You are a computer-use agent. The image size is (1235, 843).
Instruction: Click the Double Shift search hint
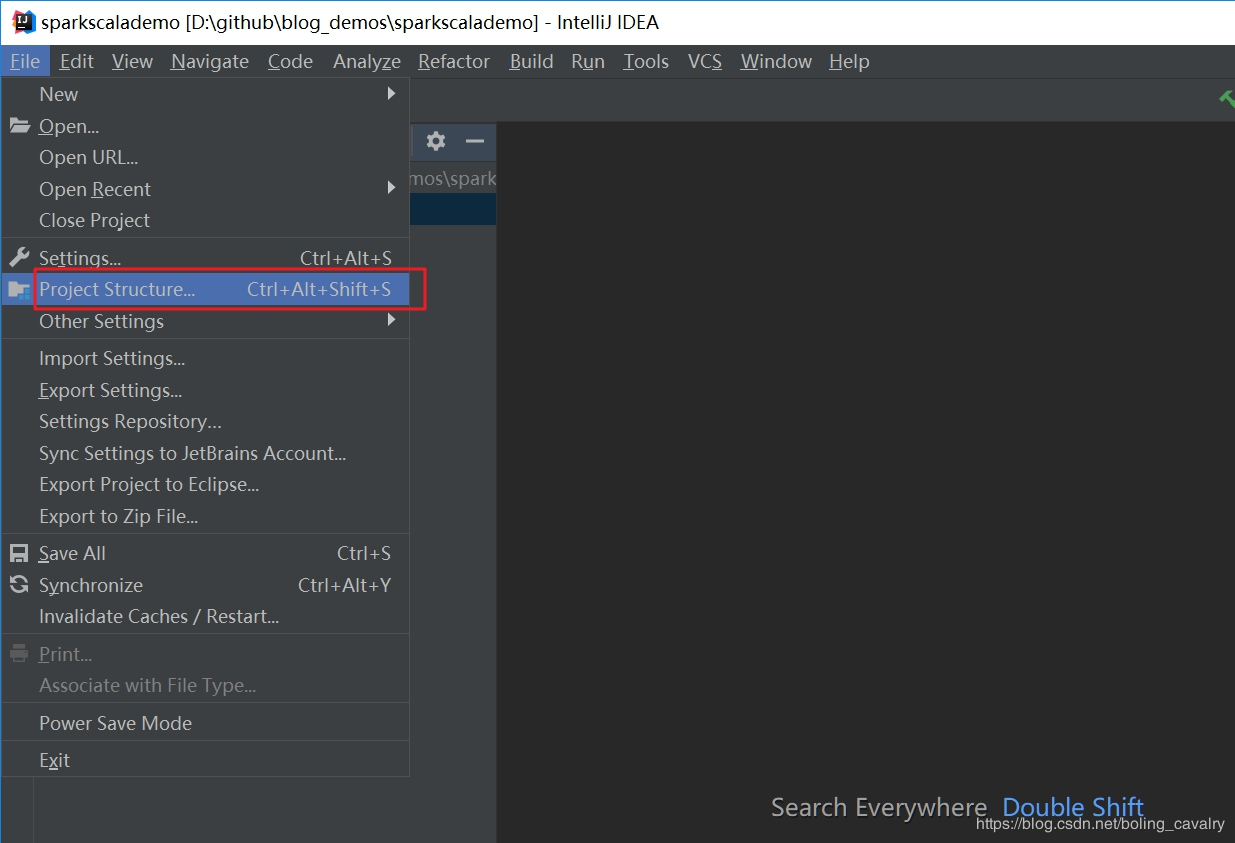point(1073,807)
